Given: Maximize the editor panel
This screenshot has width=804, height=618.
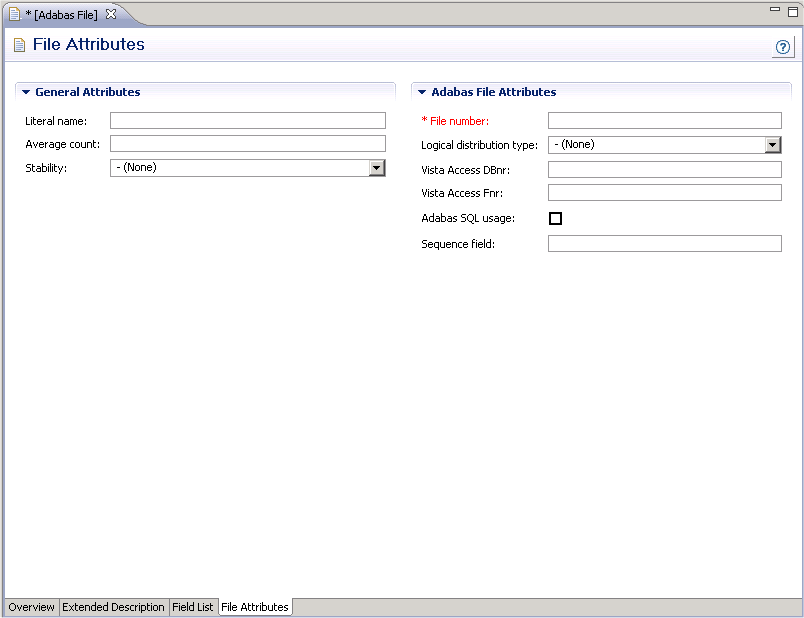Looking at the screenshot, I should (x=793, y=11).
